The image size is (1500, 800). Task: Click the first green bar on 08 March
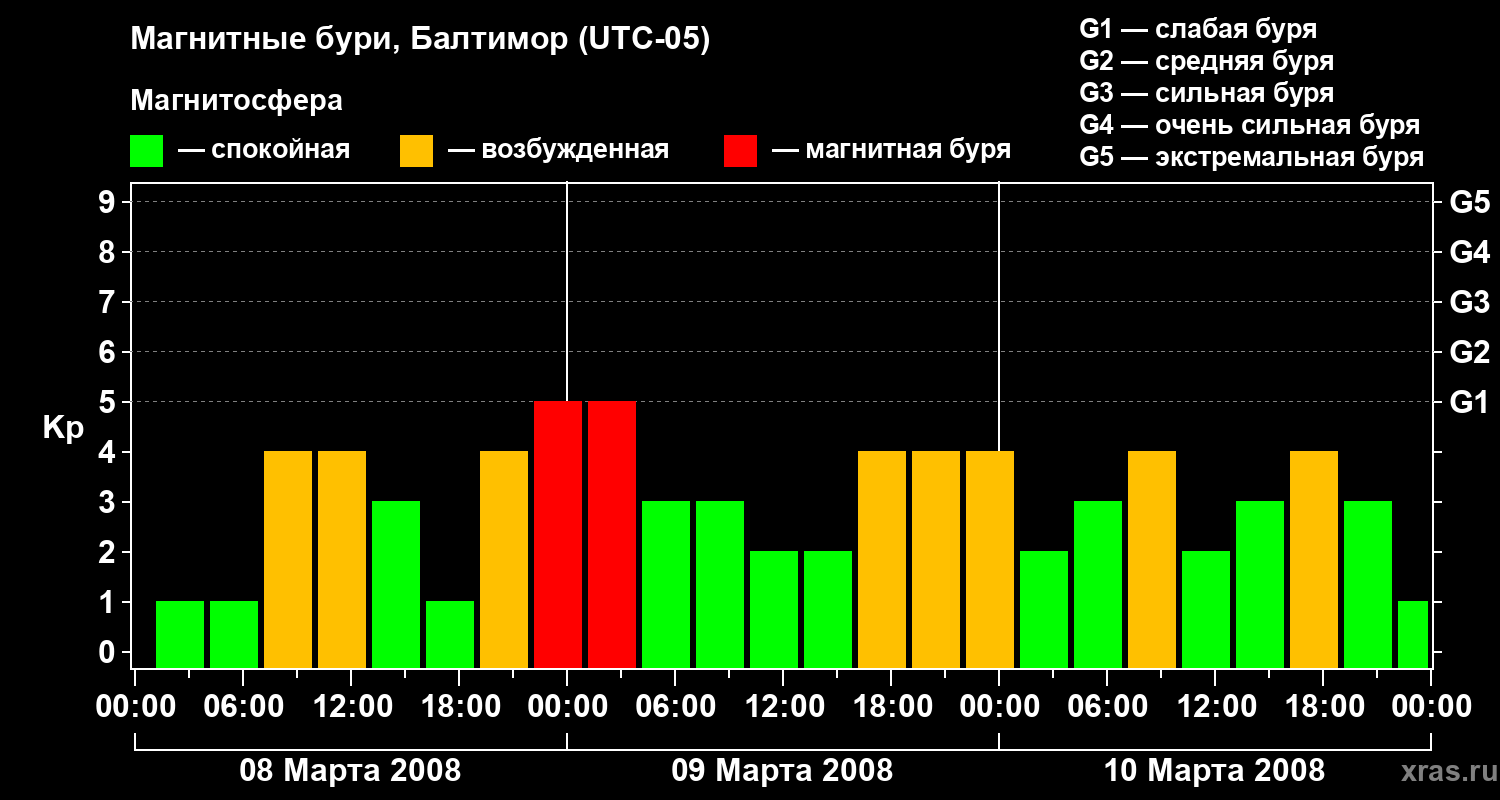click(180, 634)
